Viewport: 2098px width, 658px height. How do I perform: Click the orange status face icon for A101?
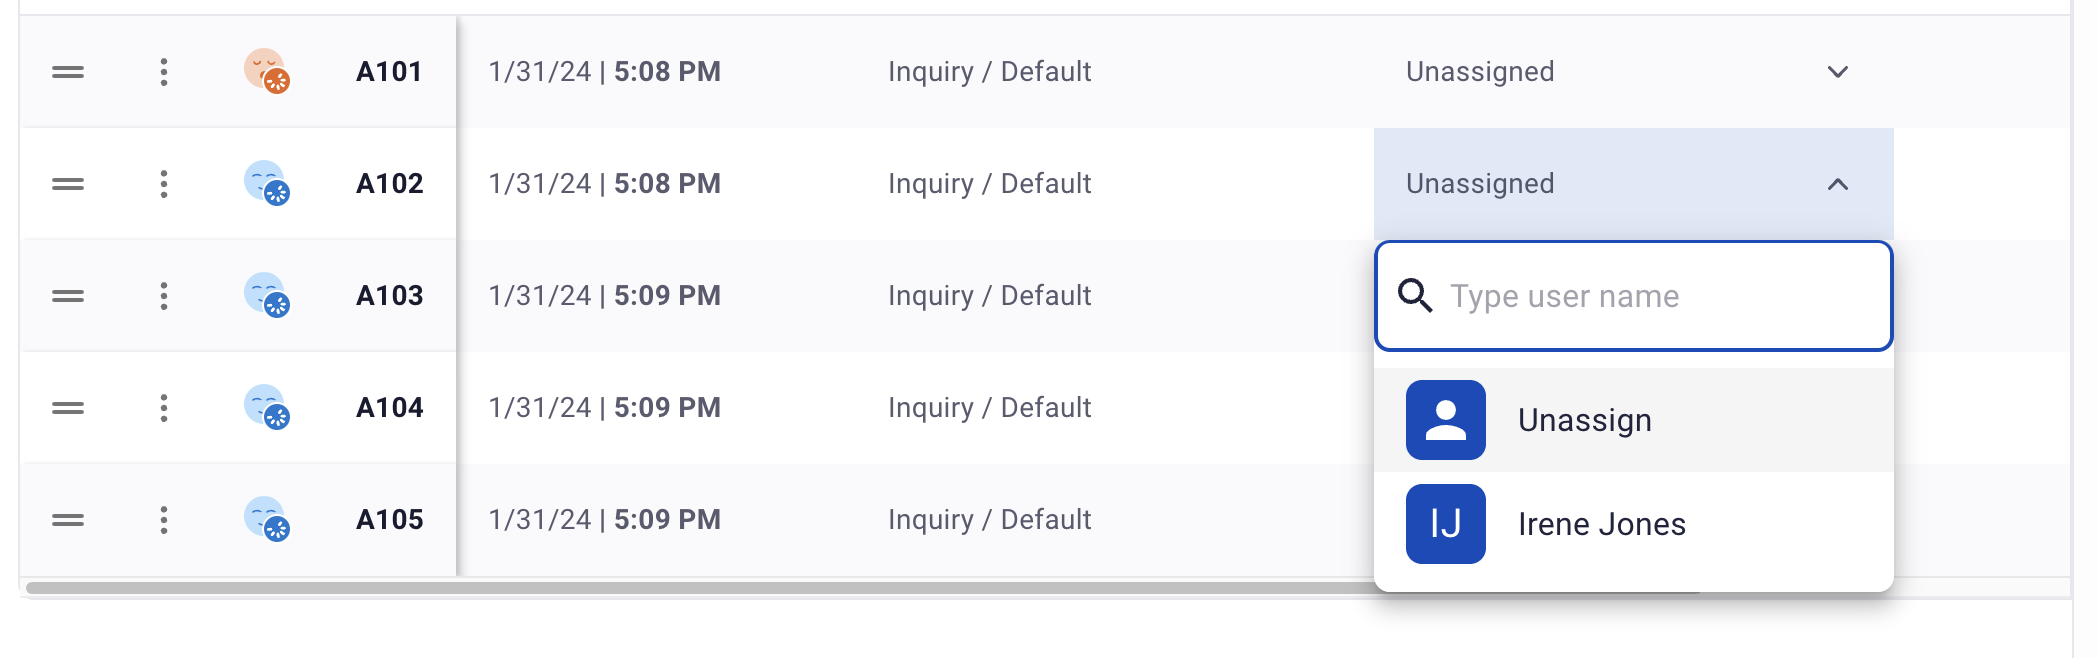[x=267, y=72]
